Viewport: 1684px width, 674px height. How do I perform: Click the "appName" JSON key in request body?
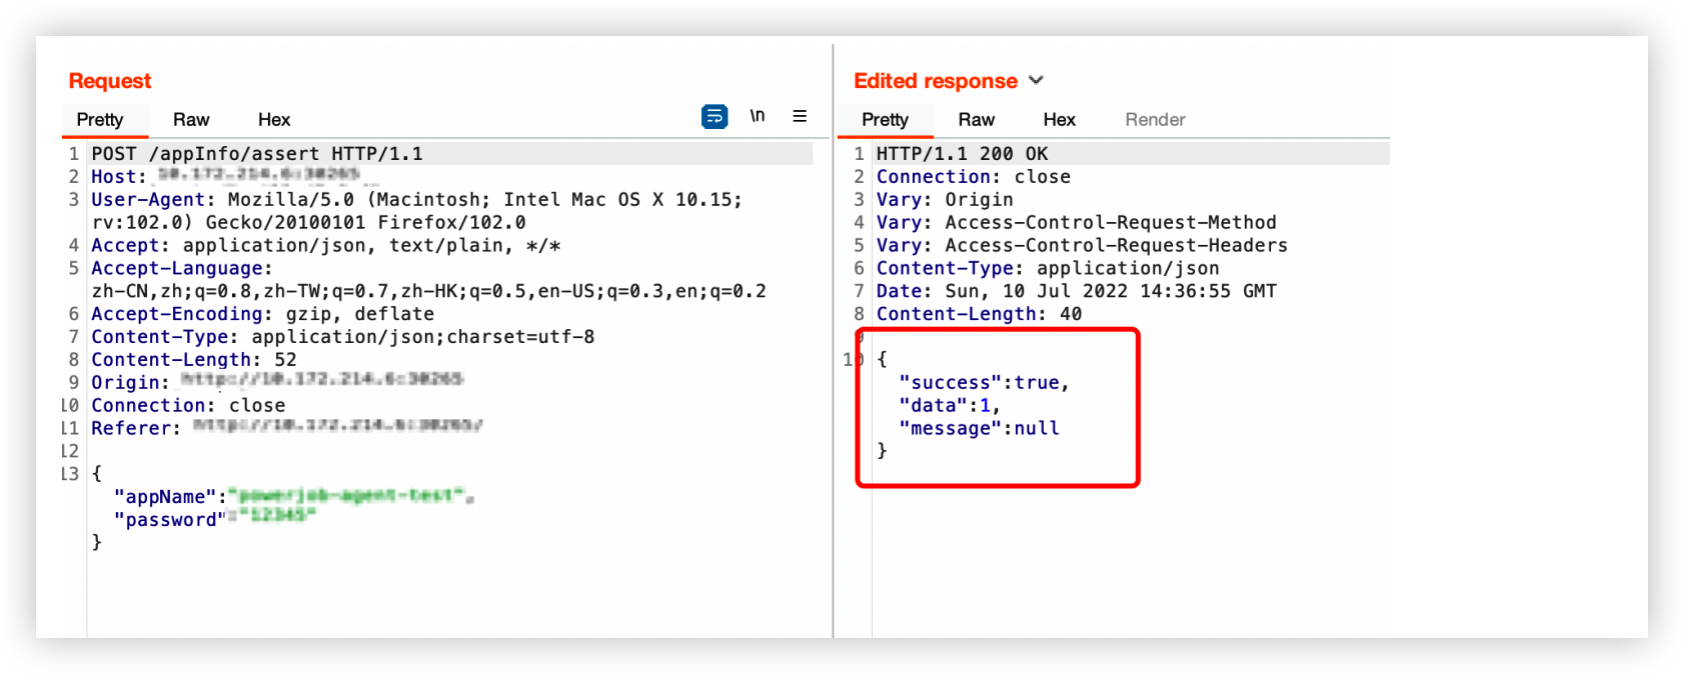click(165, 498)
